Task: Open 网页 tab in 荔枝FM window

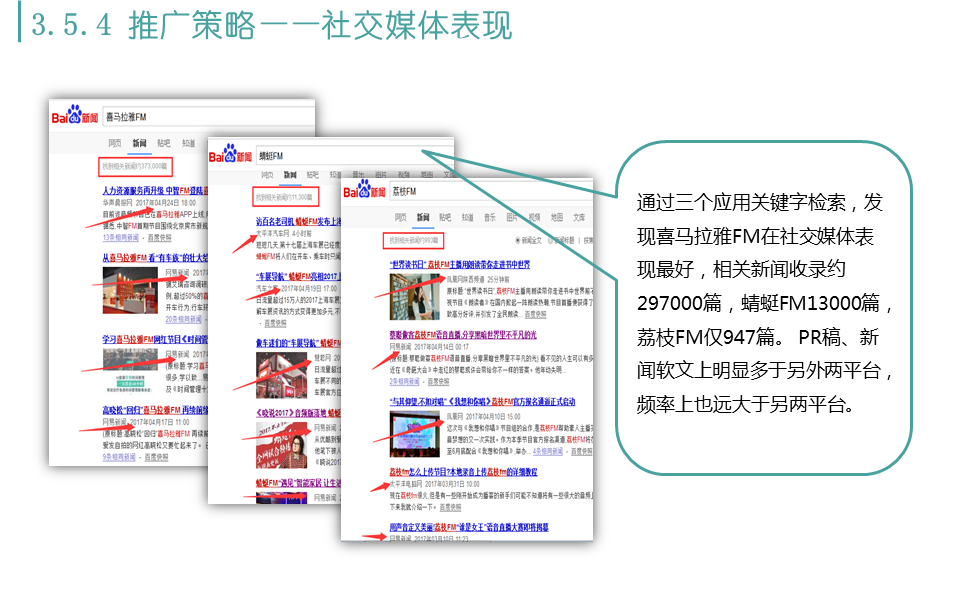Action: coord(400,217)
